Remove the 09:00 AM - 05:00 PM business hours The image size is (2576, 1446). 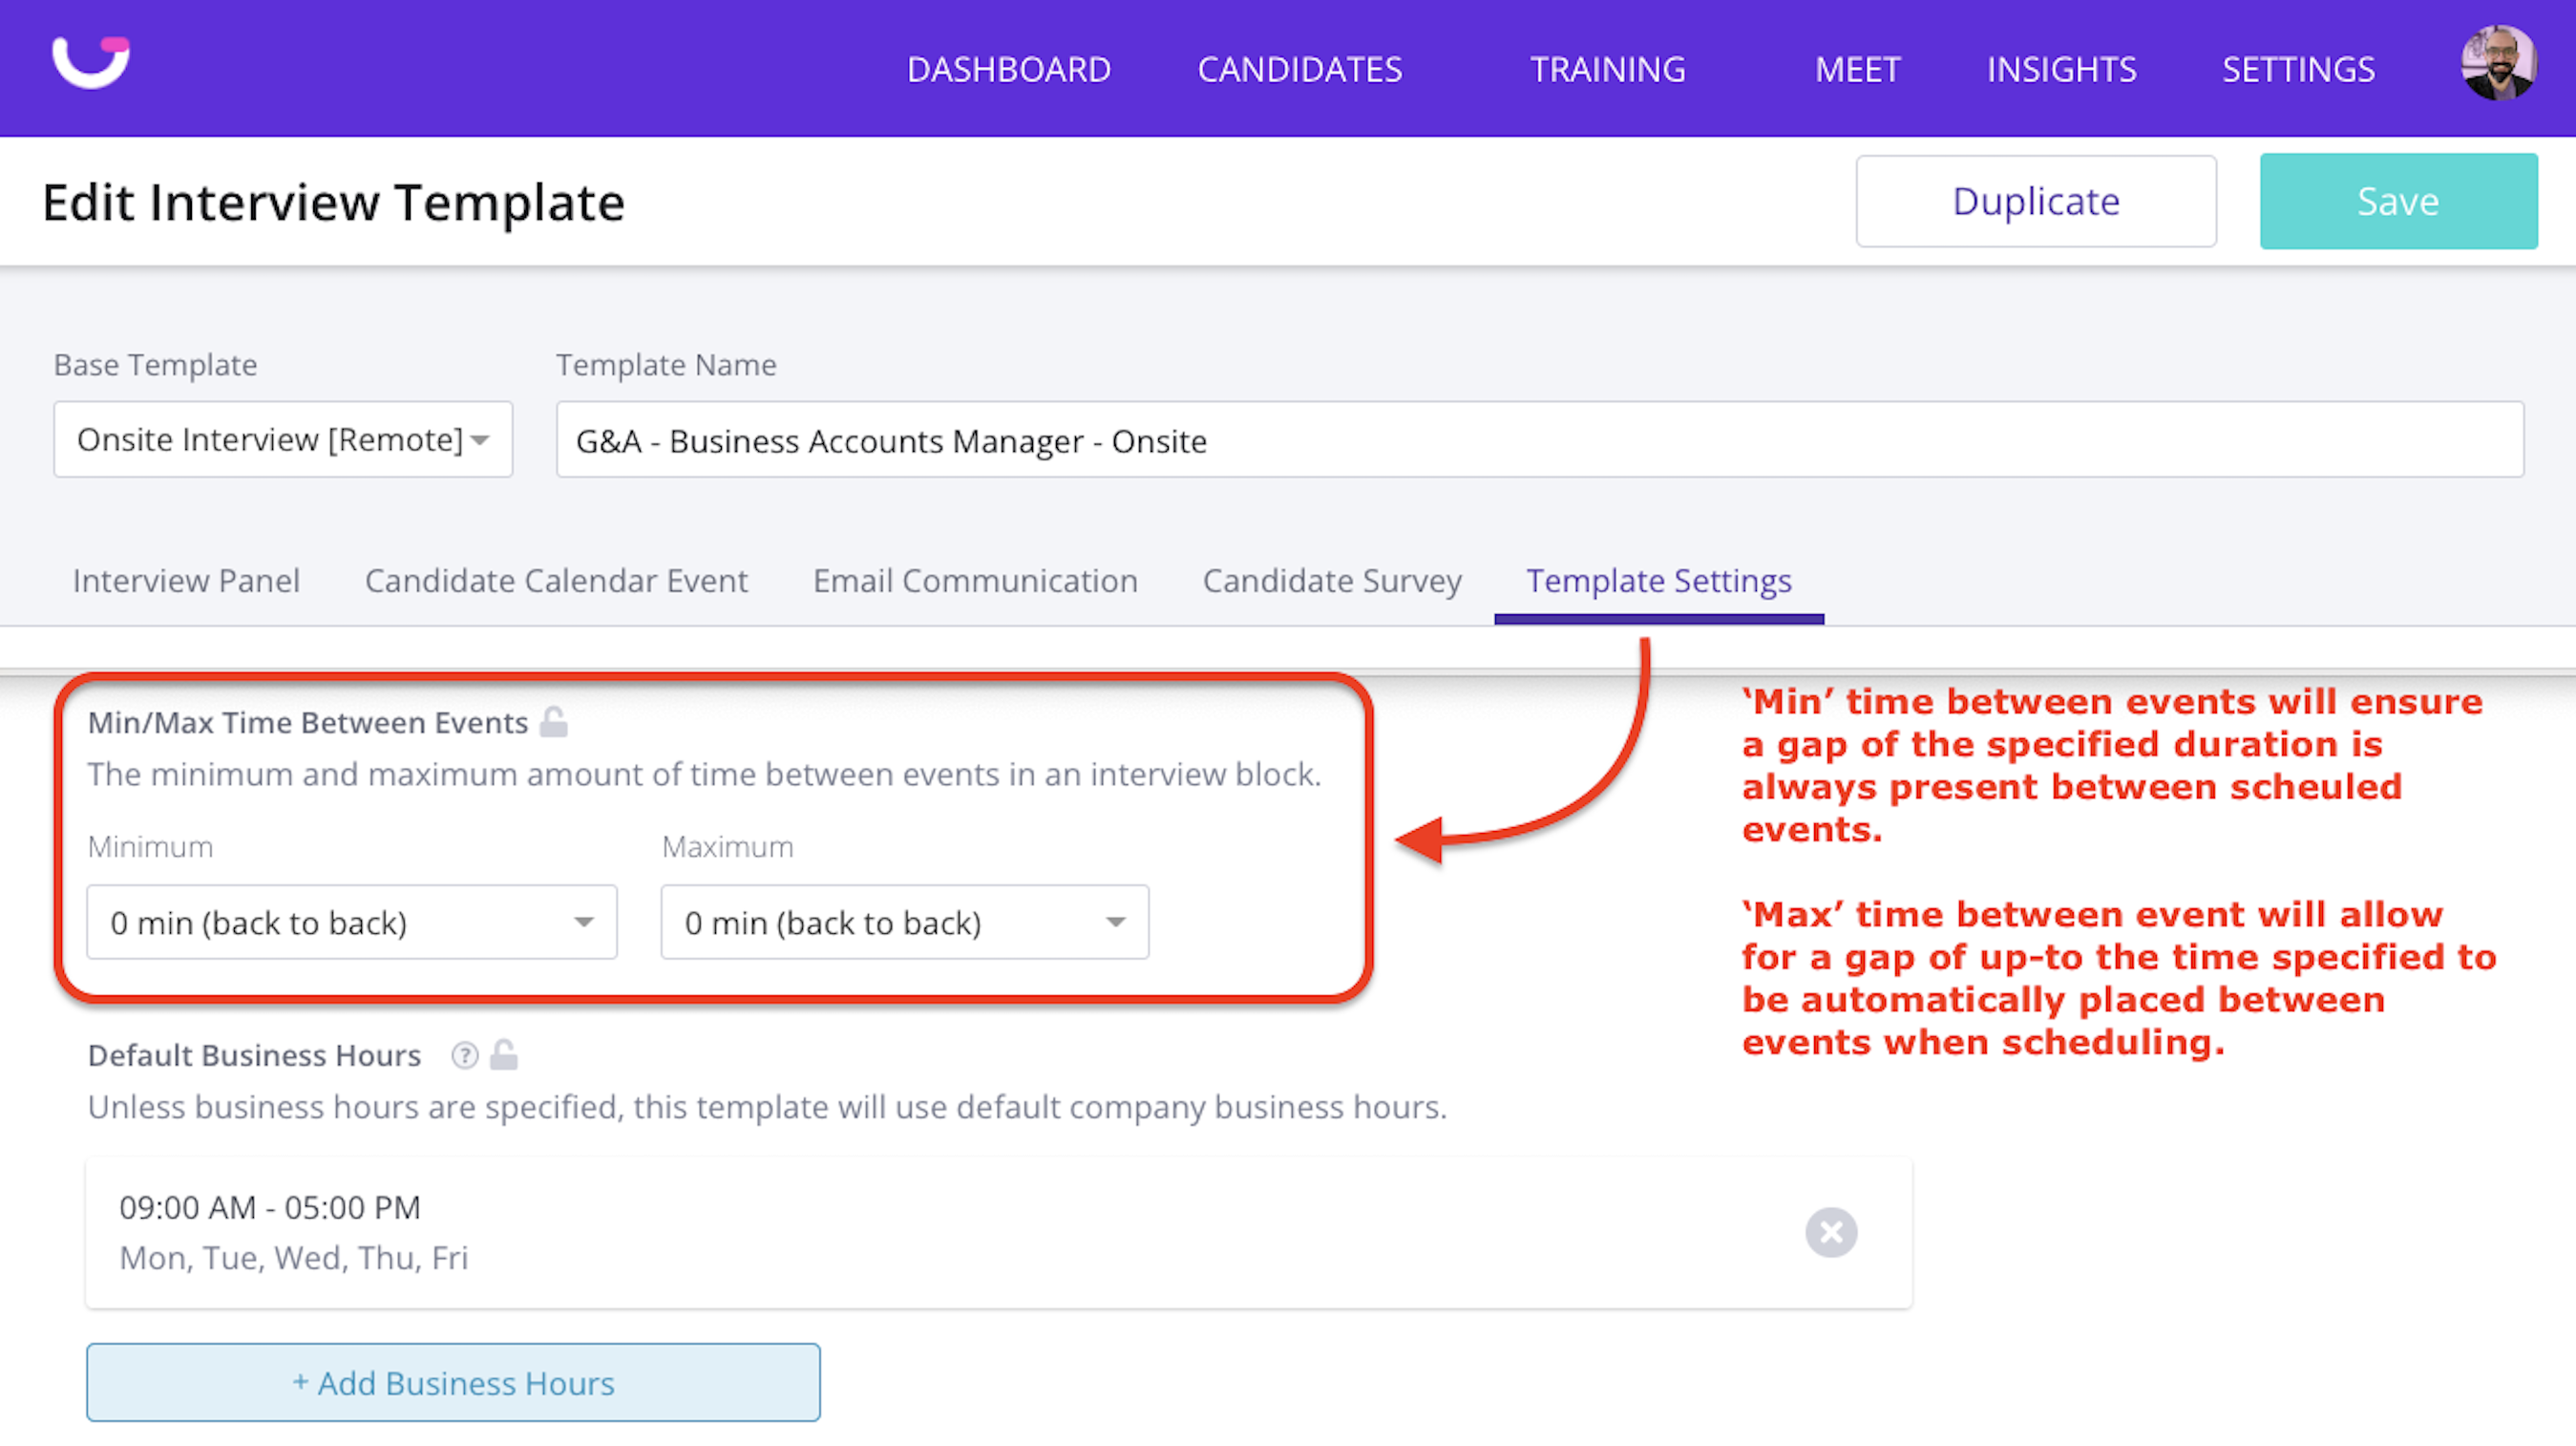1830,1232
